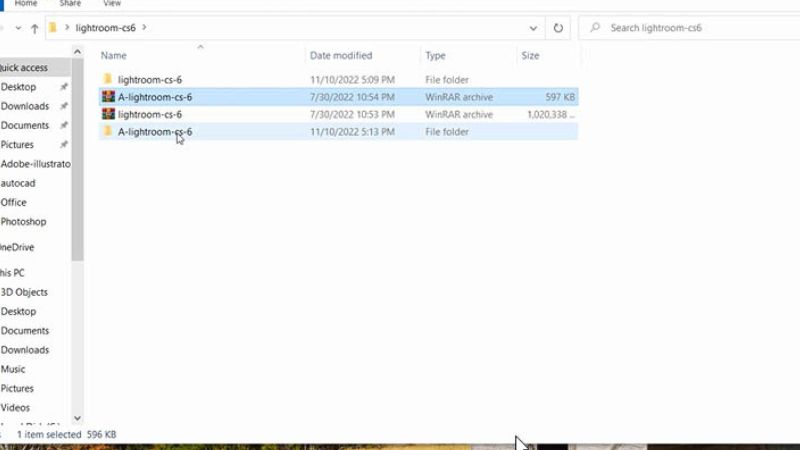Open 3D Objects under This PC
The width and height of the screenshot is (800, 450).
tap(24, 292)
